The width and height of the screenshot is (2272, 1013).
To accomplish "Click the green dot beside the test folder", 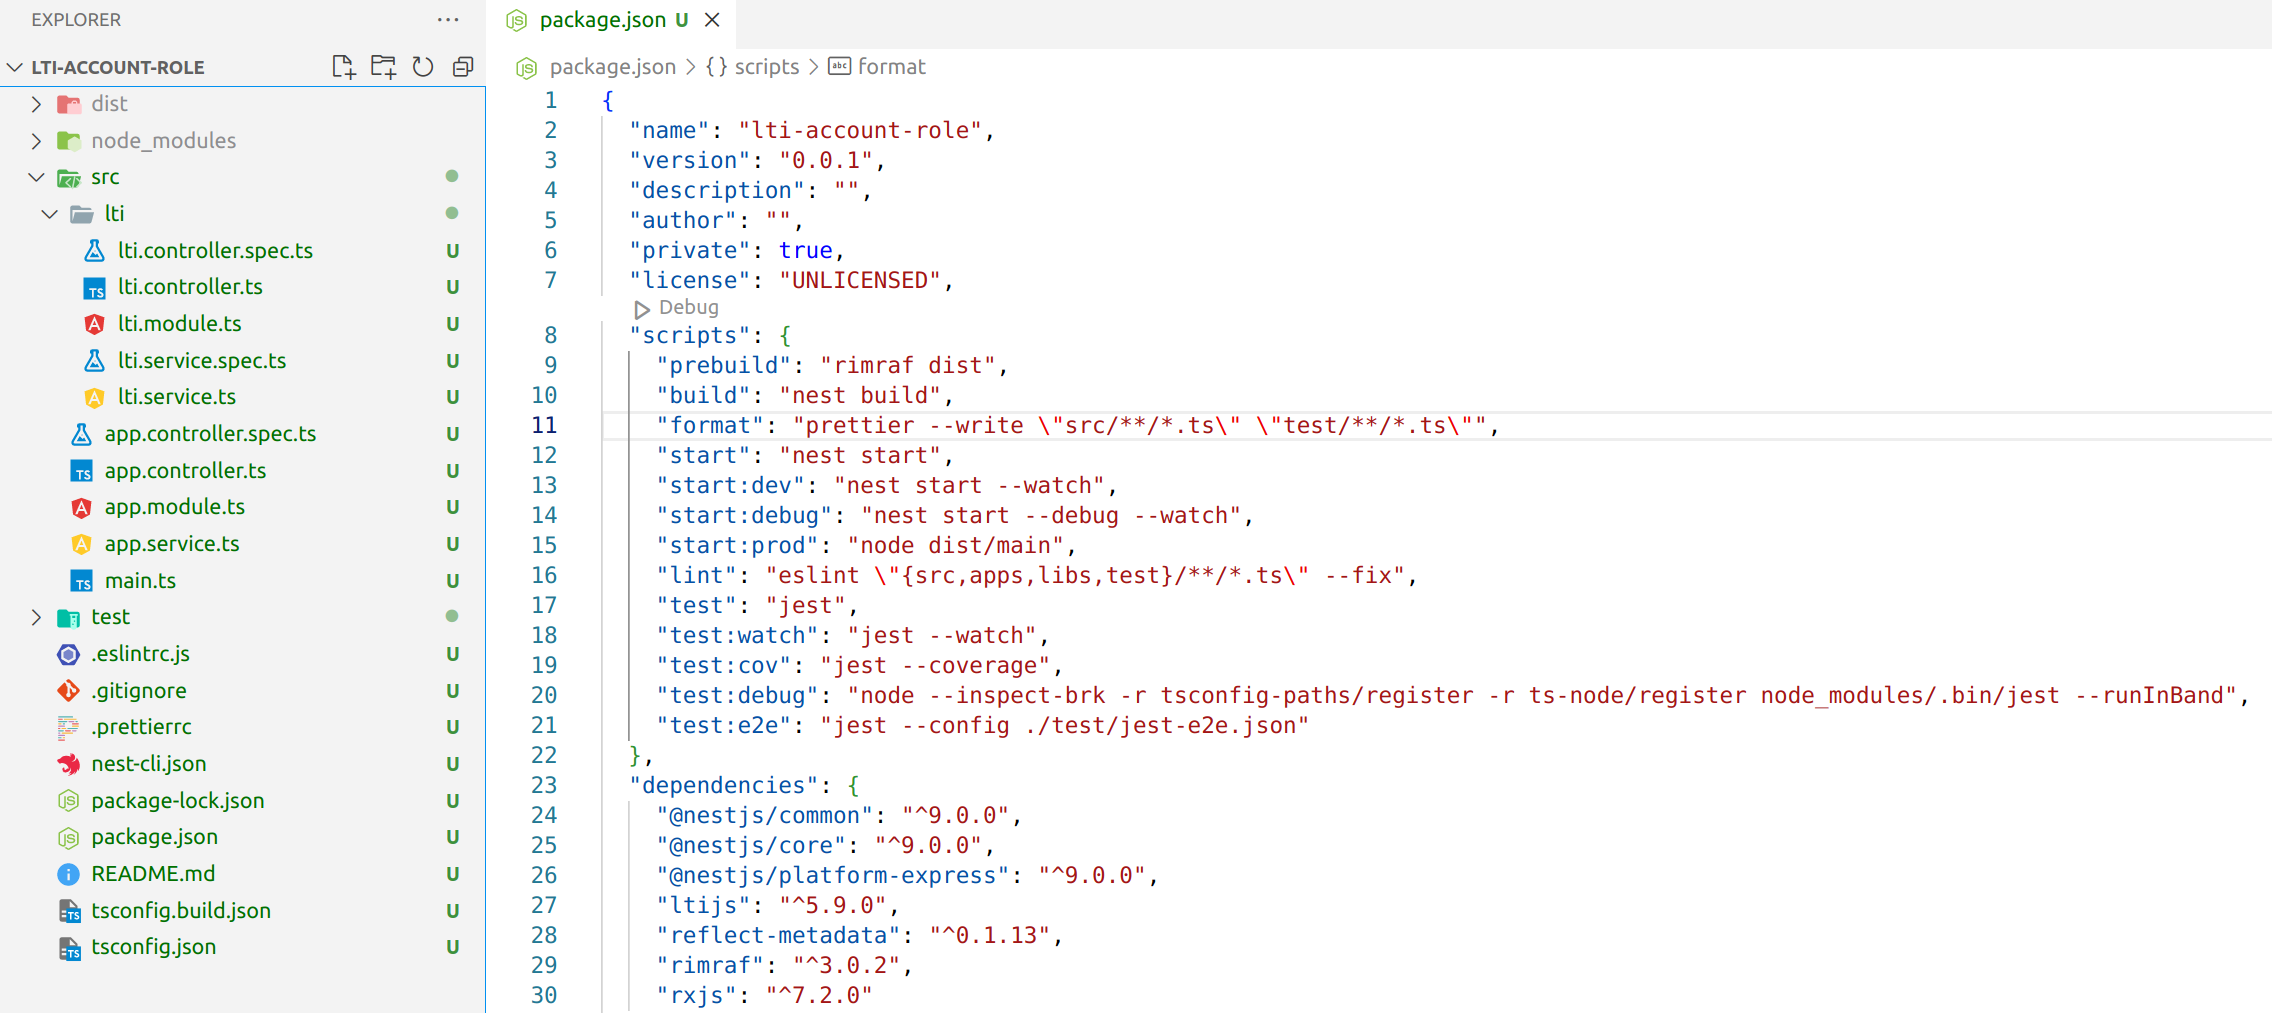I will 452,617.
